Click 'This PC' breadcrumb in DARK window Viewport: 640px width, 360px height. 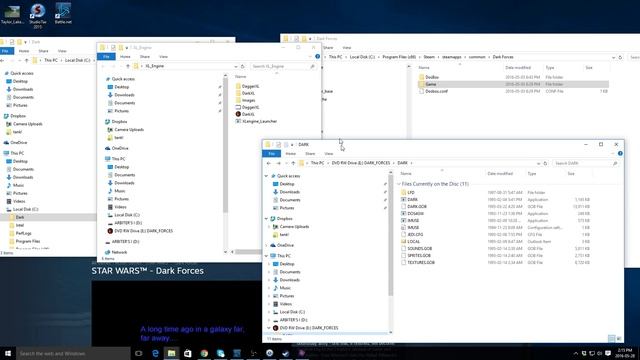pos(317,163)
